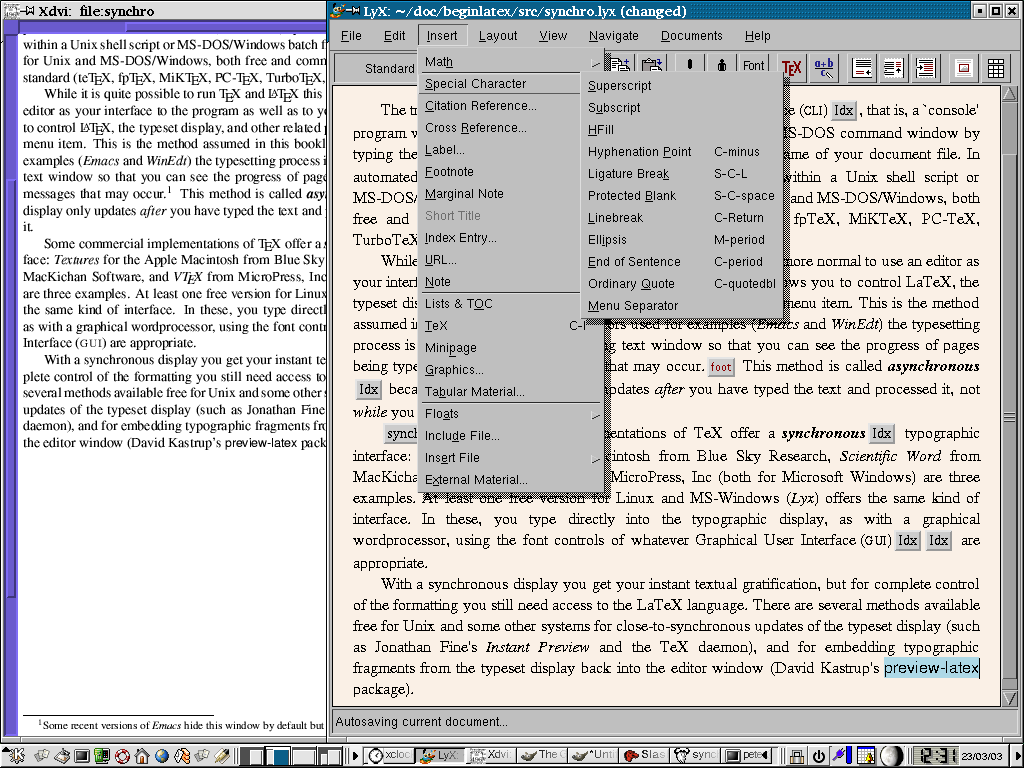Image resolution: width=1024 pixels, height=768 pixels.
Task: Click the insert table grid icon
Action: (995, 68)
